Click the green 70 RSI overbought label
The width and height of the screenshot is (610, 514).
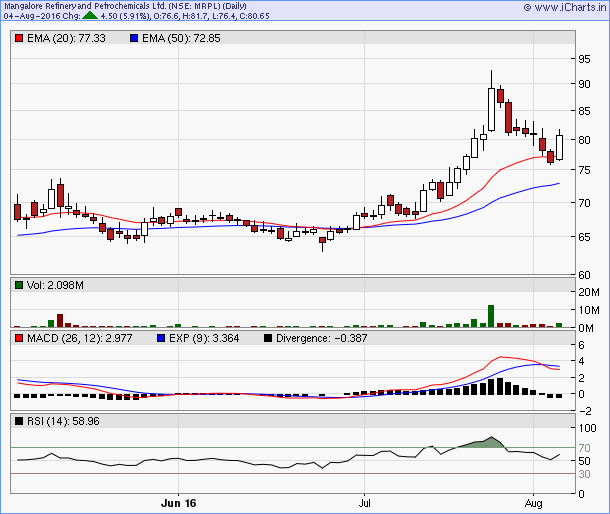tap(584, 448)
